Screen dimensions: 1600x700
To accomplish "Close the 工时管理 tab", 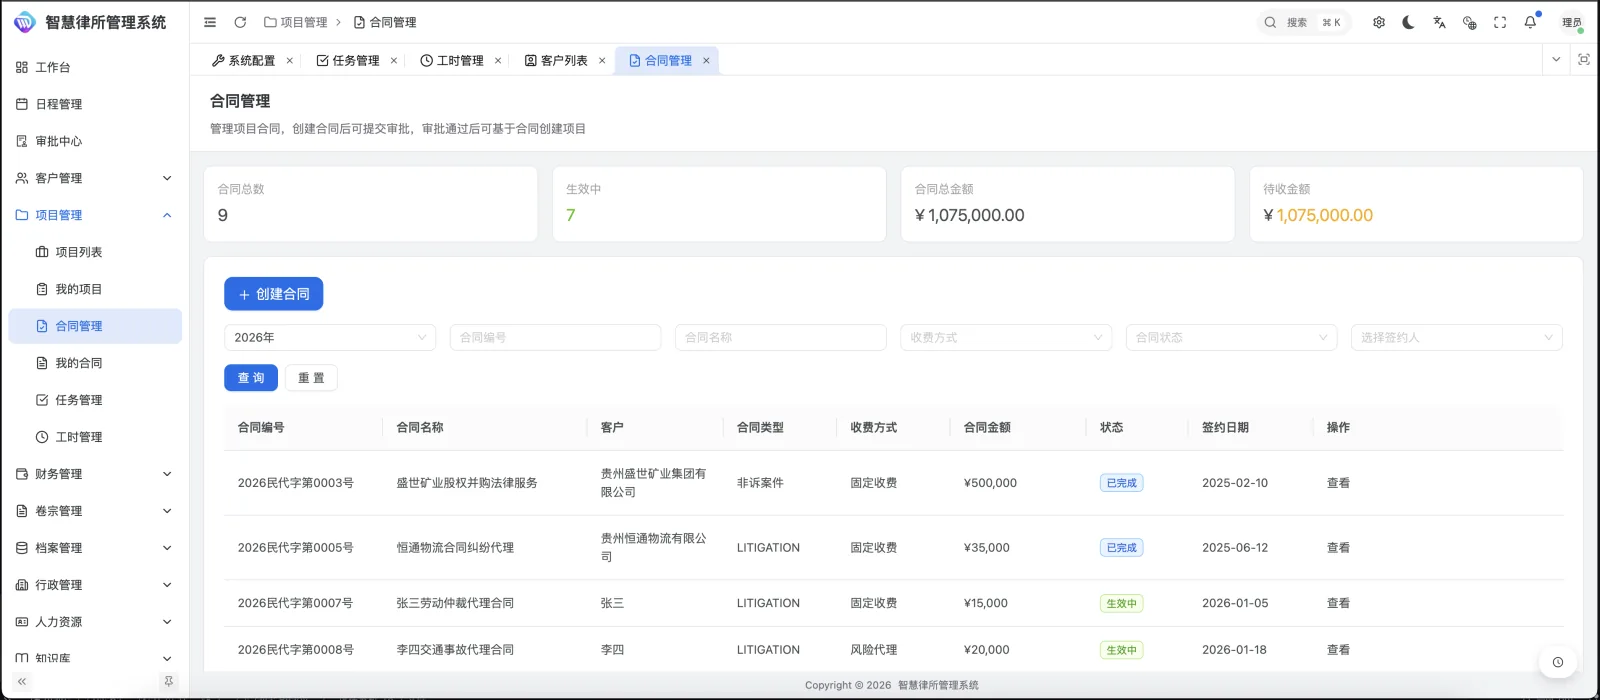I will (498, 61).
